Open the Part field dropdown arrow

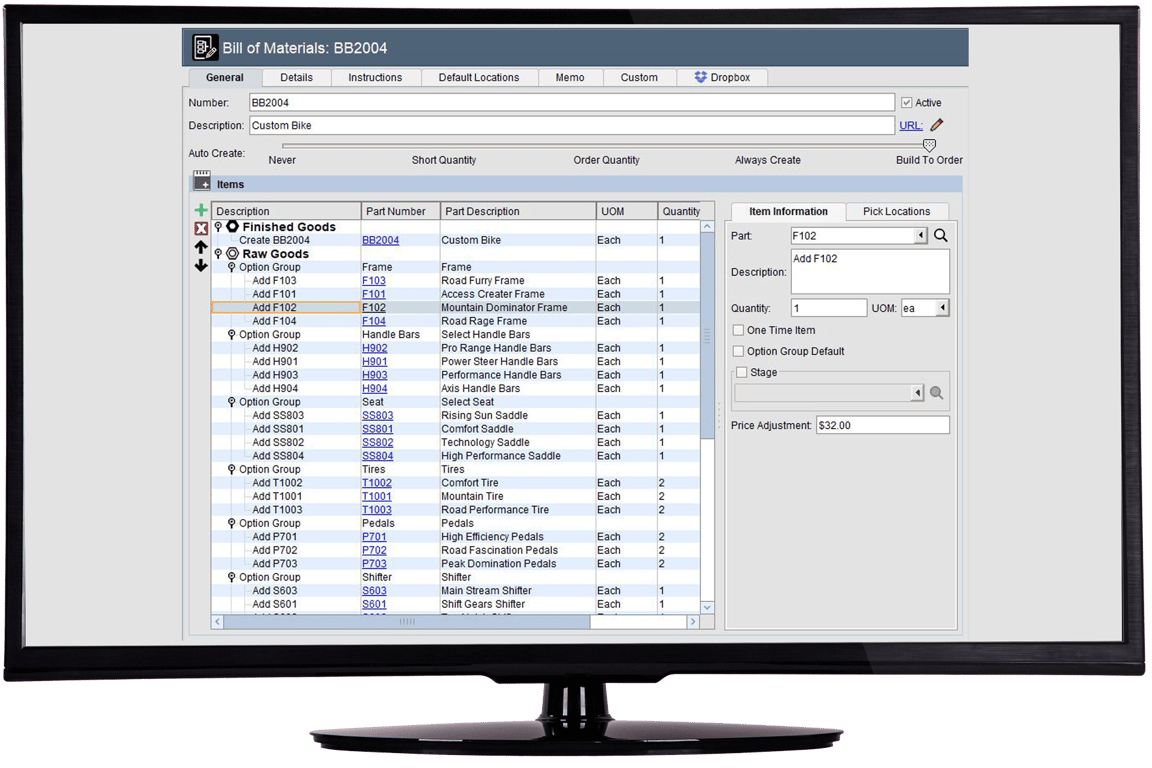[919, 235]
